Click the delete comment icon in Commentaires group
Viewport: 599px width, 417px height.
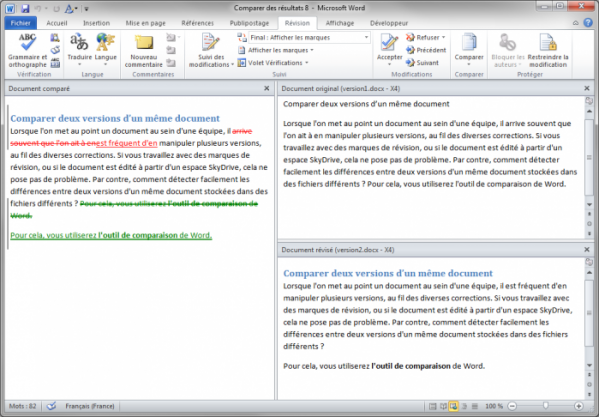point(171,37)
